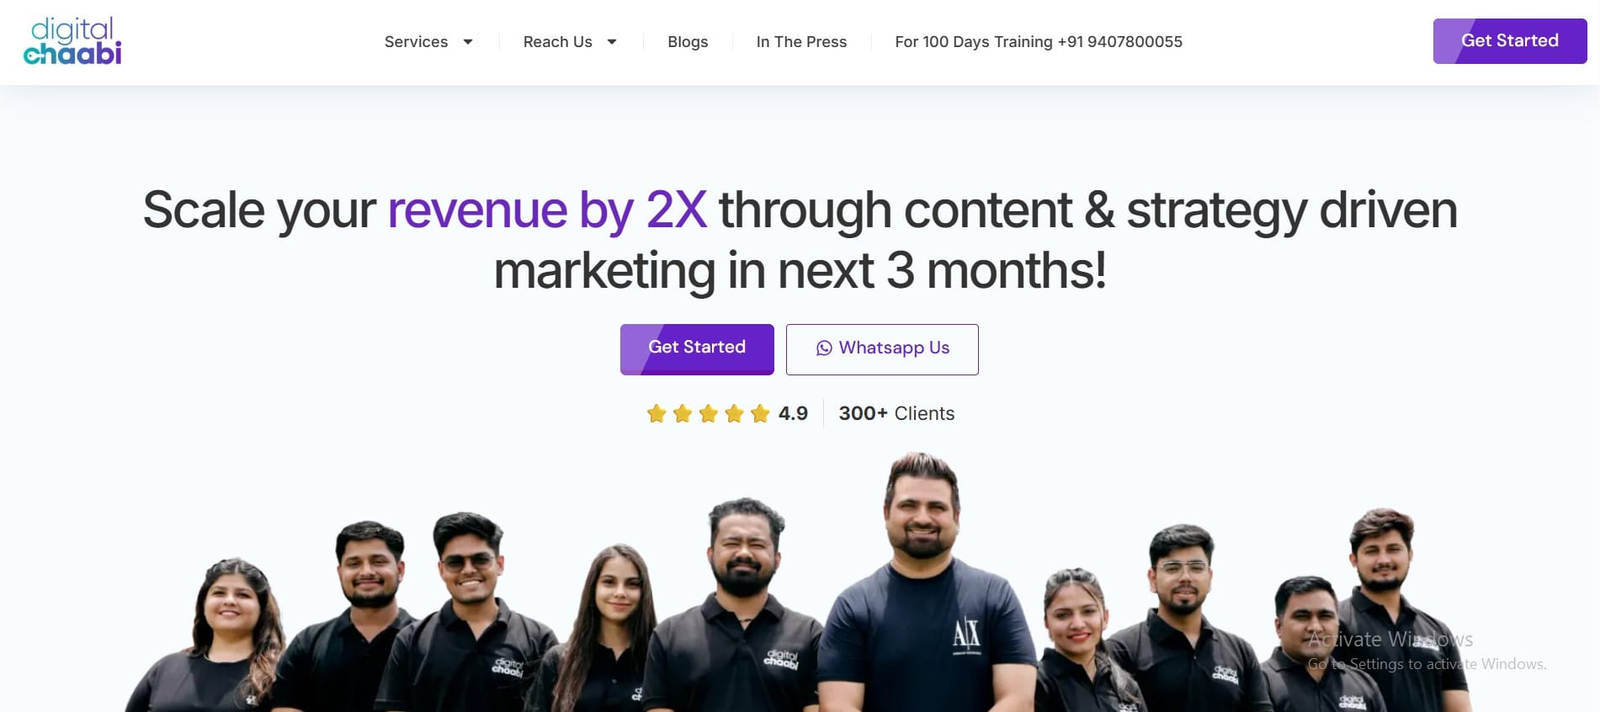Click the 4.9 rating score
This screenshot has height=712, width=1600.
793,413
